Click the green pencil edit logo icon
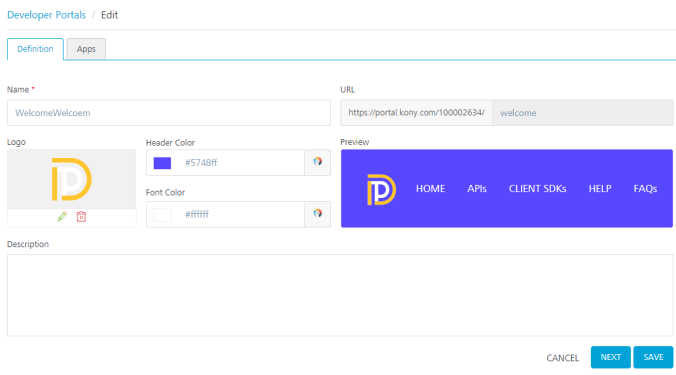 point(62,216)
